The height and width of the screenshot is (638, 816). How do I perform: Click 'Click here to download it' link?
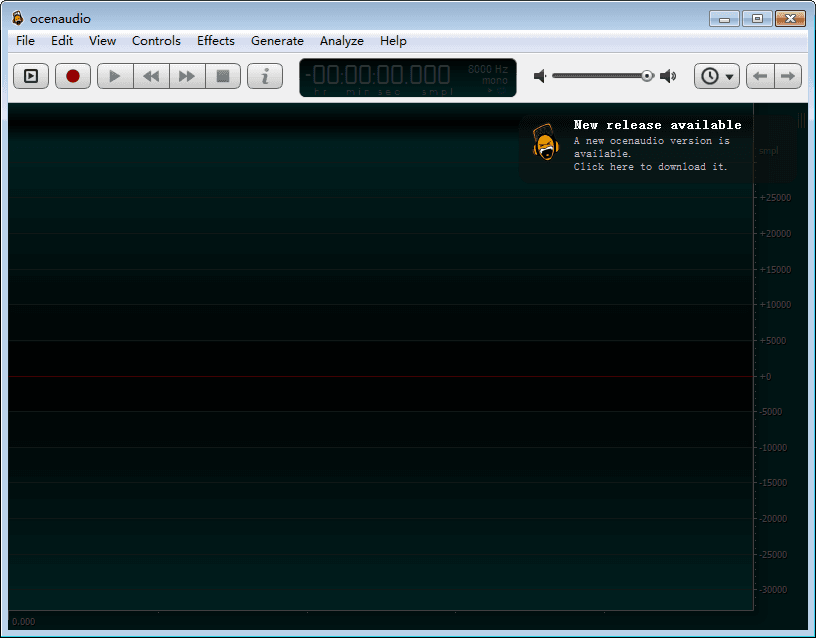(650, 167)
